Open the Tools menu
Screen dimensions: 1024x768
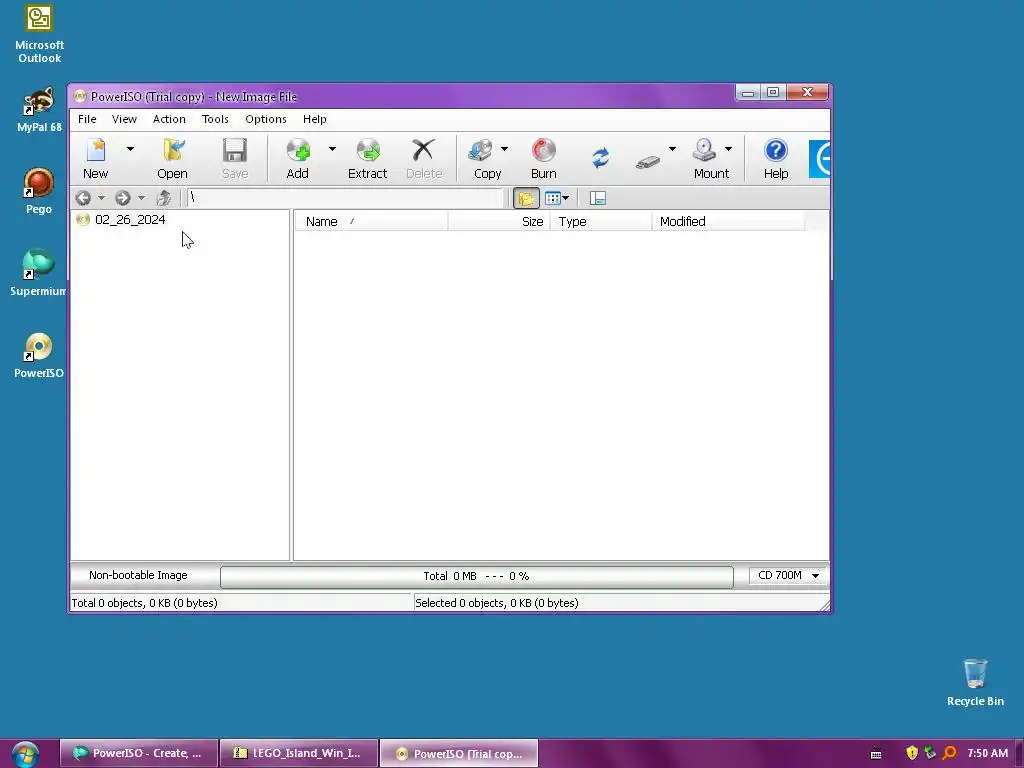click(x=215, y=119)
